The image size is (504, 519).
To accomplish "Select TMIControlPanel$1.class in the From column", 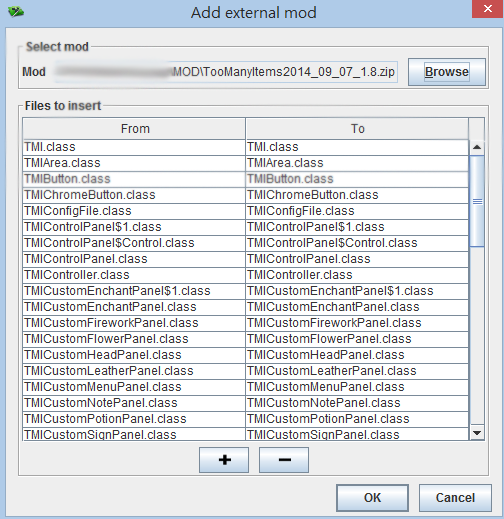I will pos(134,227).
